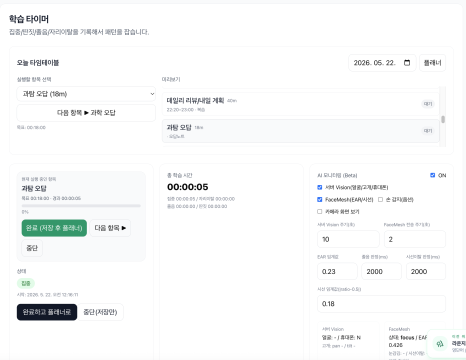This screenshot has height=360, width=466.
Task: Click the AI 모니터링 (Beta) heading
Action: coord(337,175)
